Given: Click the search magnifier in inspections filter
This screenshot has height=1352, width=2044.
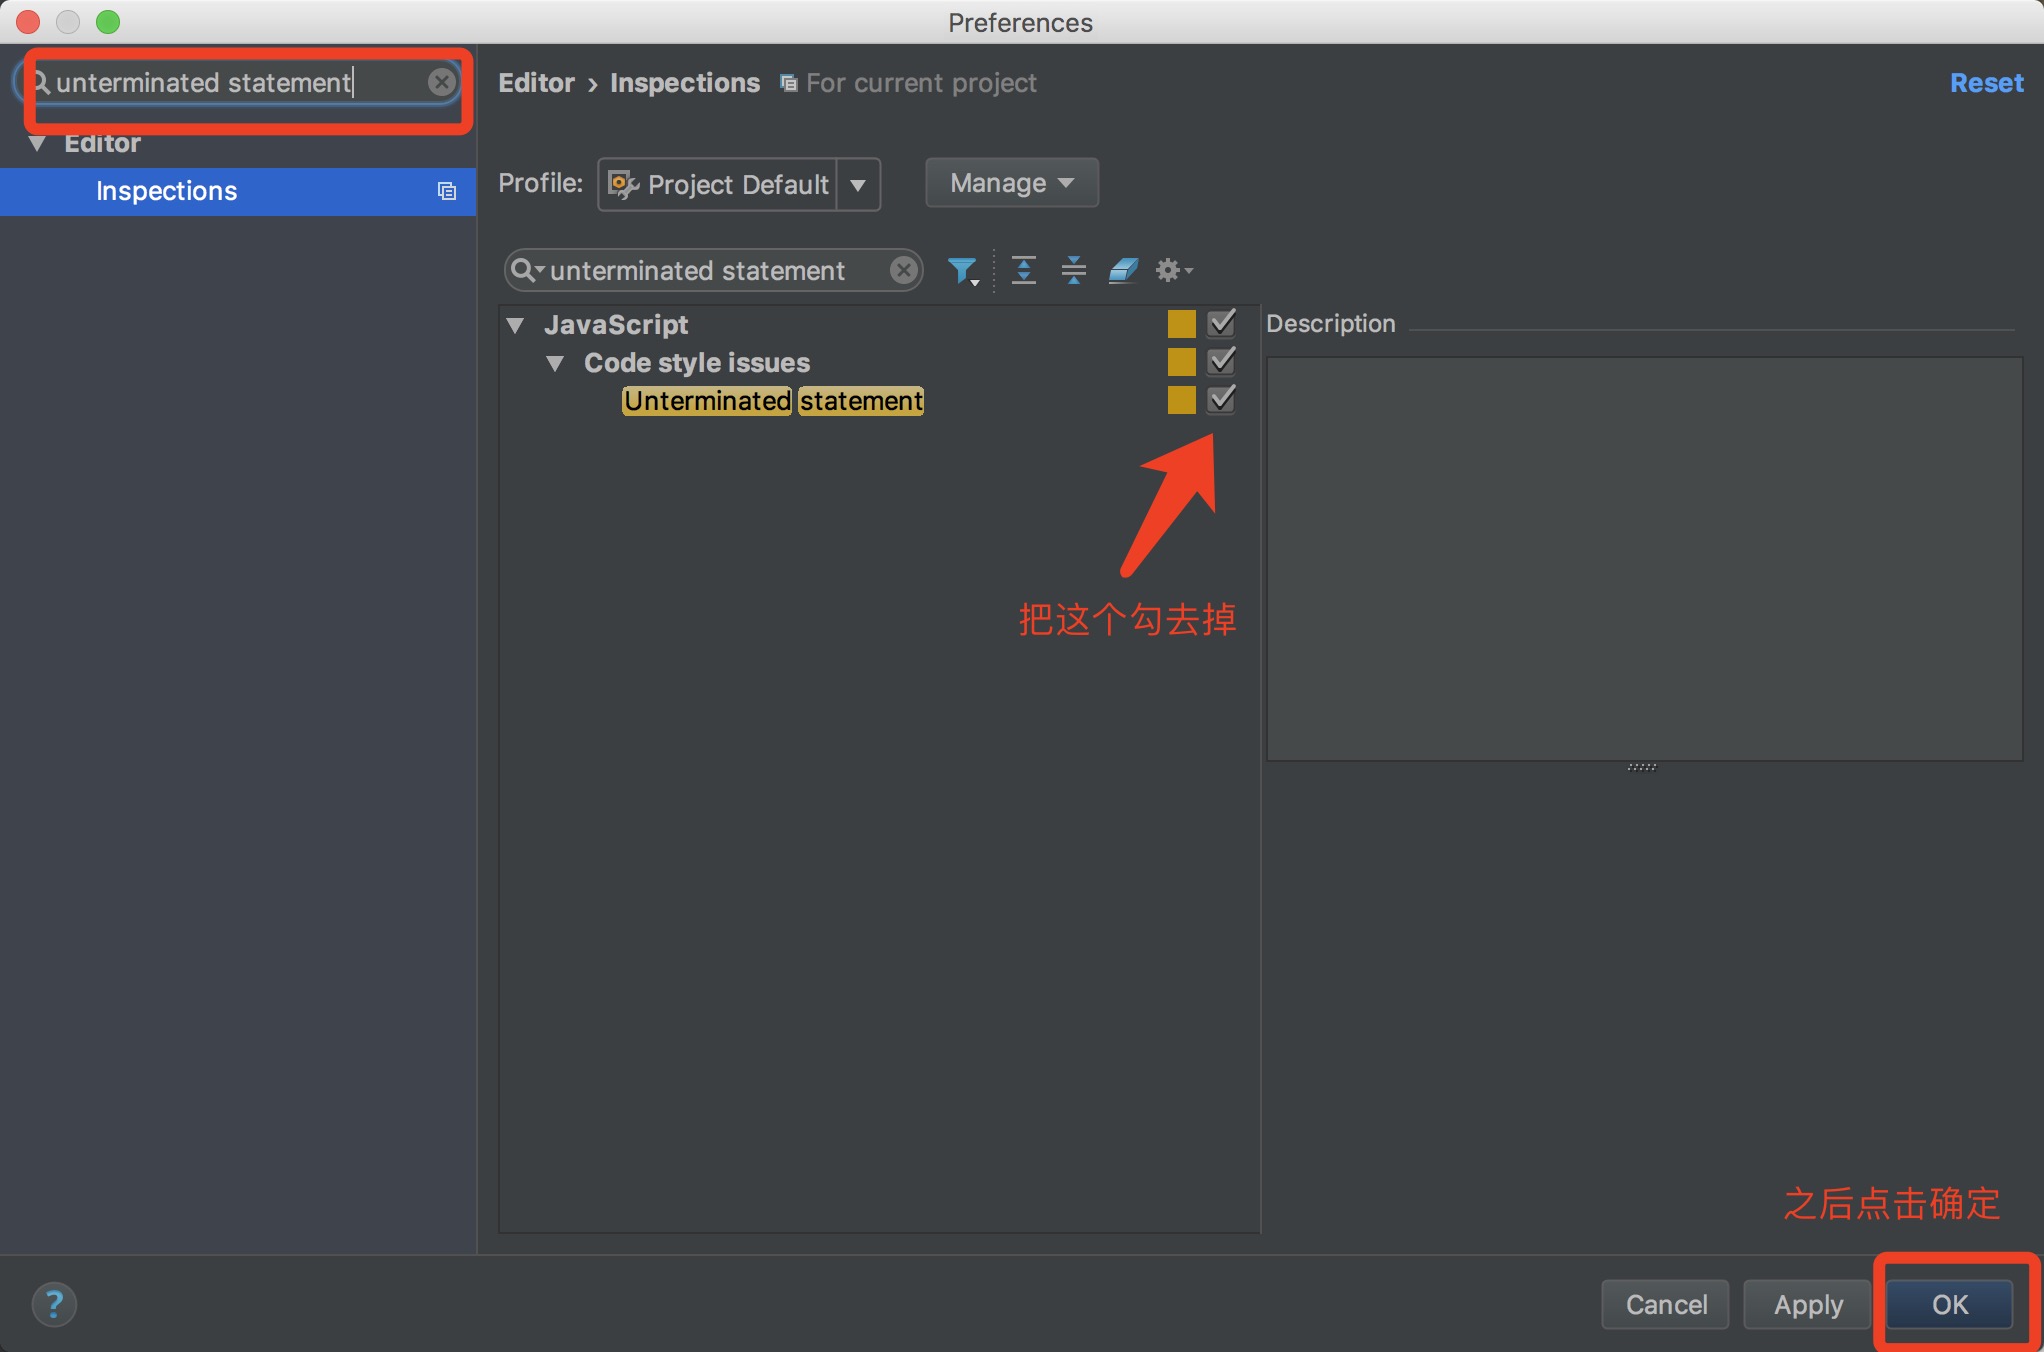Looking at the screenshot, I should click(x=526, y=270).
